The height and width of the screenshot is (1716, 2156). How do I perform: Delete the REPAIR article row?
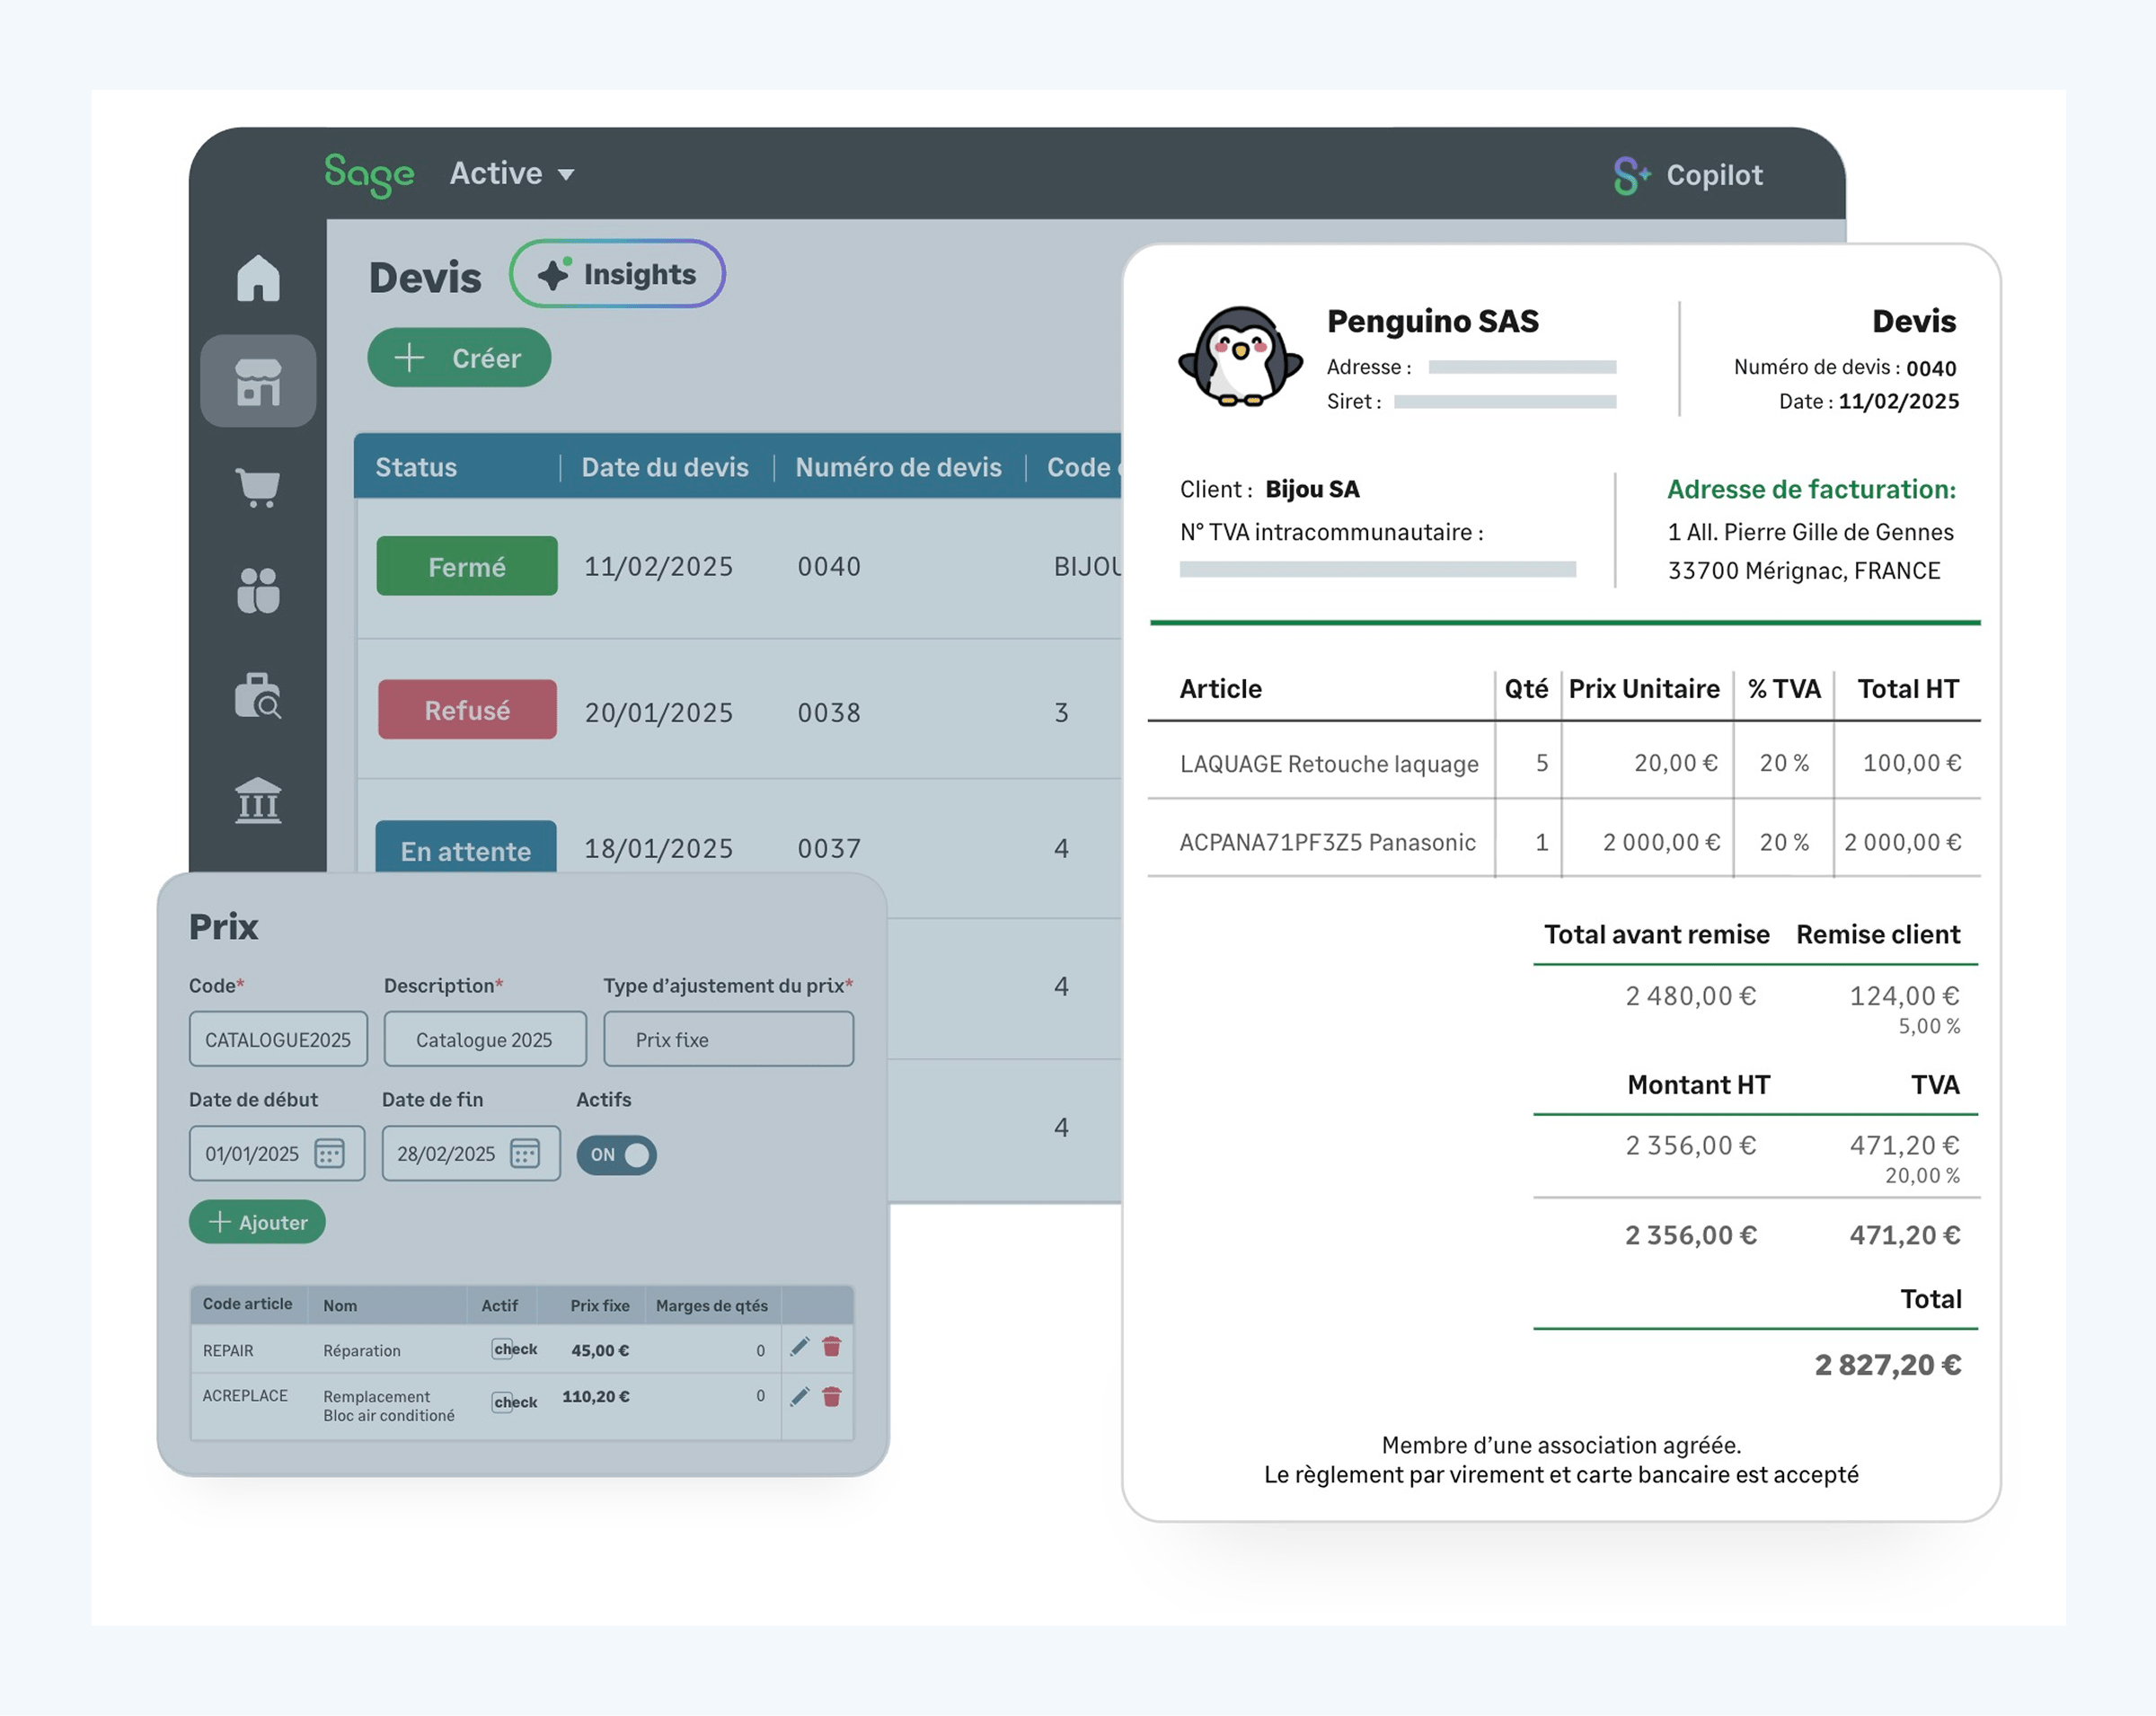[831, 1347]
